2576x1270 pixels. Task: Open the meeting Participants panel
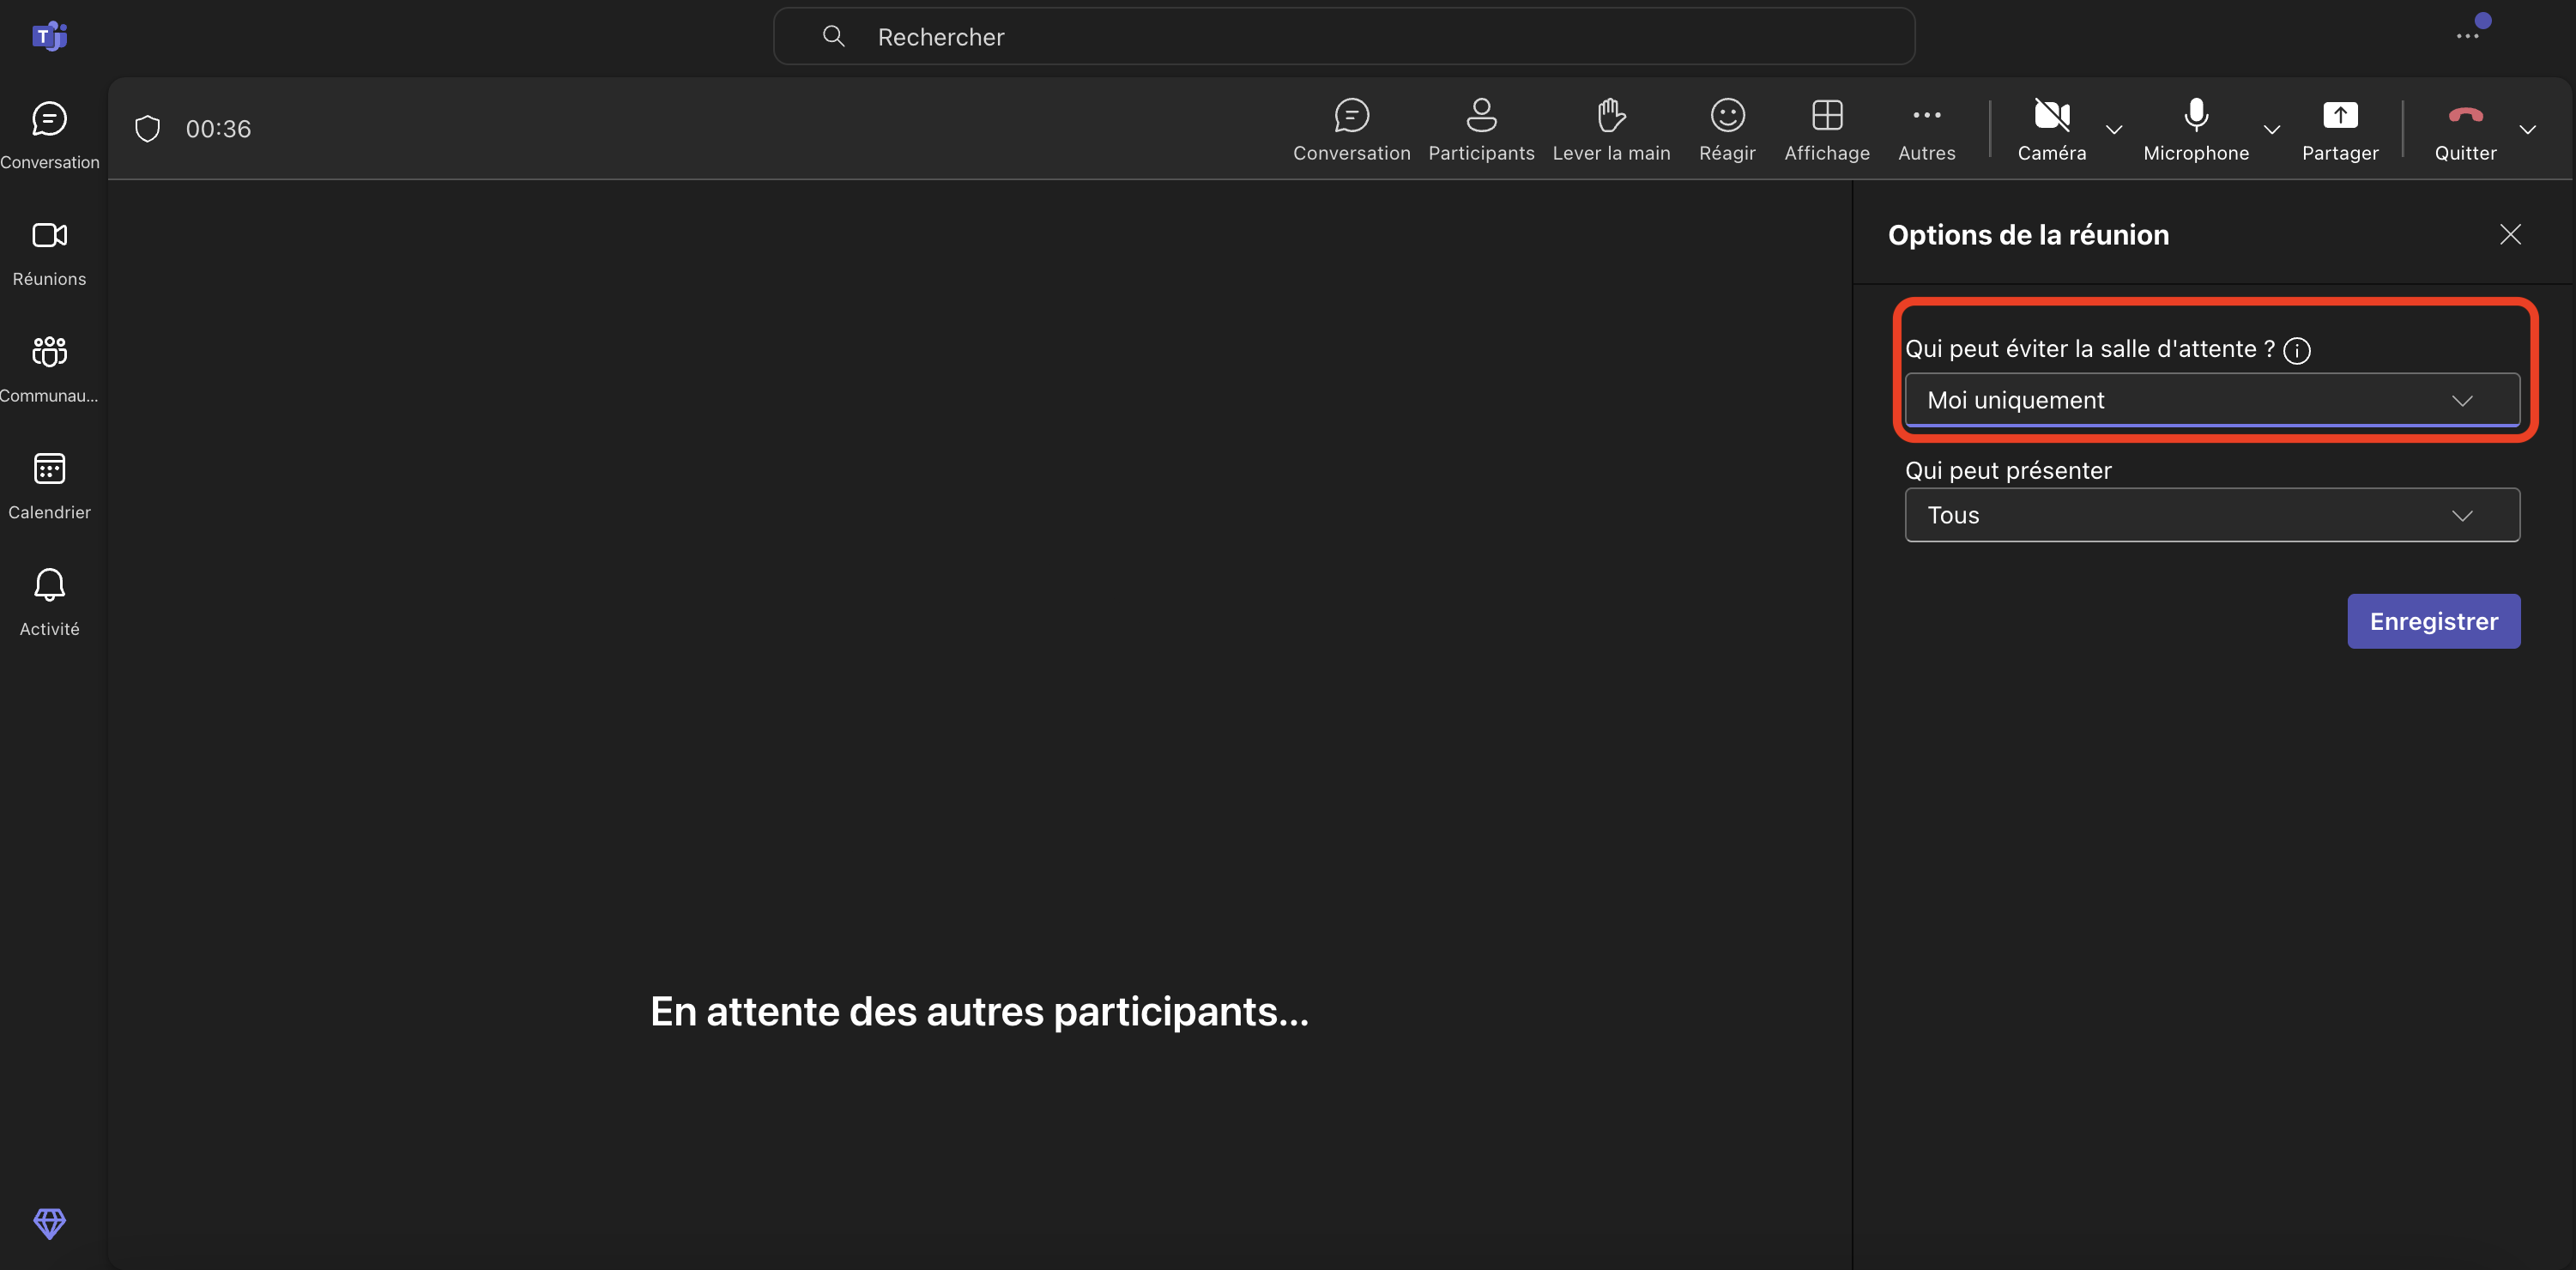point(1480,129)
